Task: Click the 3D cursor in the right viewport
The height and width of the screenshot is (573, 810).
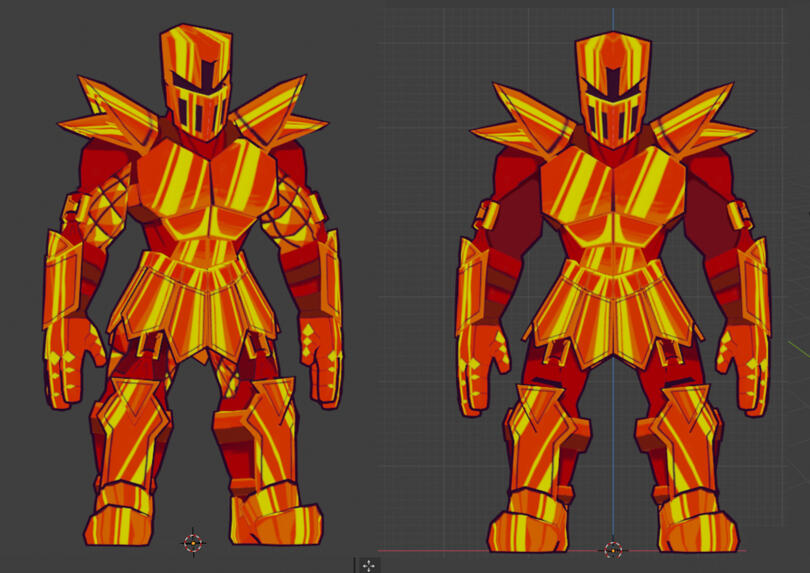Action: pyautogui.click(x=613, y=550)
